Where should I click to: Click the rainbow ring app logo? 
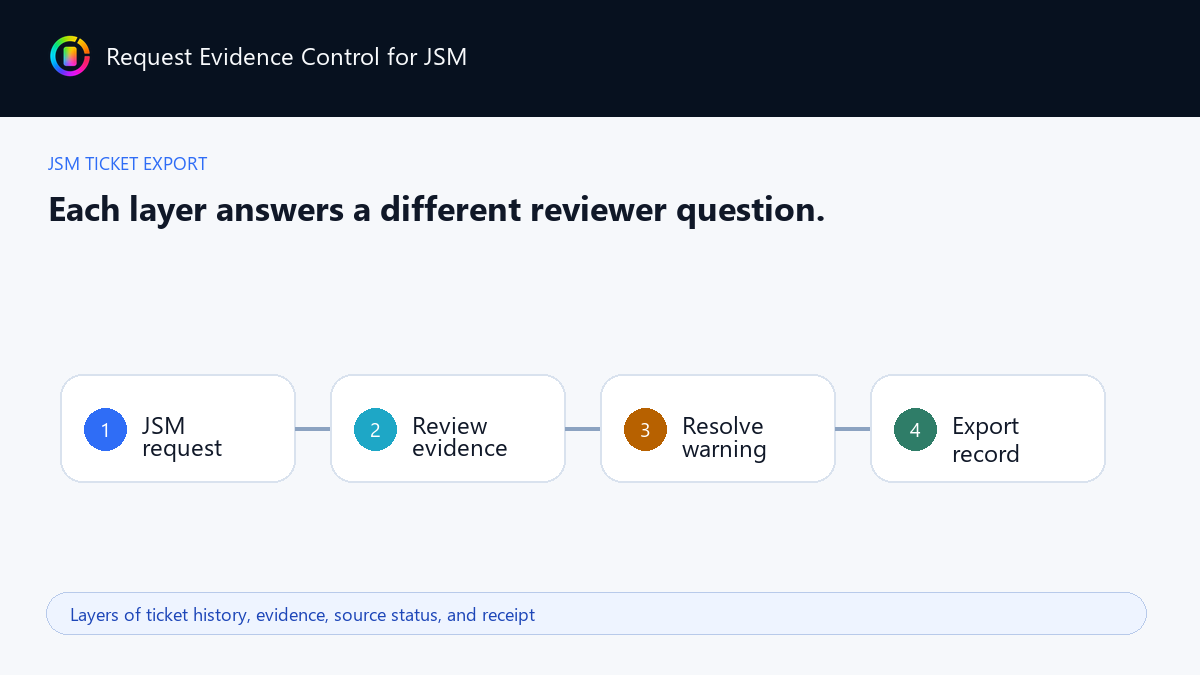[70, 56]
